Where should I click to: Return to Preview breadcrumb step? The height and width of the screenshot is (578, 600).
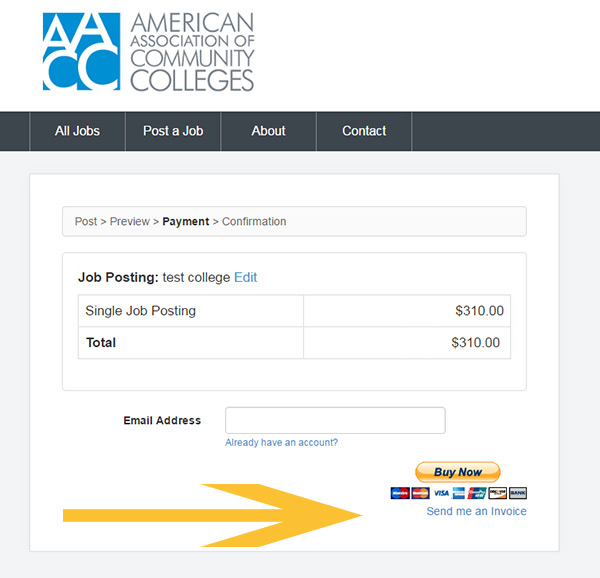click(x=130, y=221)
